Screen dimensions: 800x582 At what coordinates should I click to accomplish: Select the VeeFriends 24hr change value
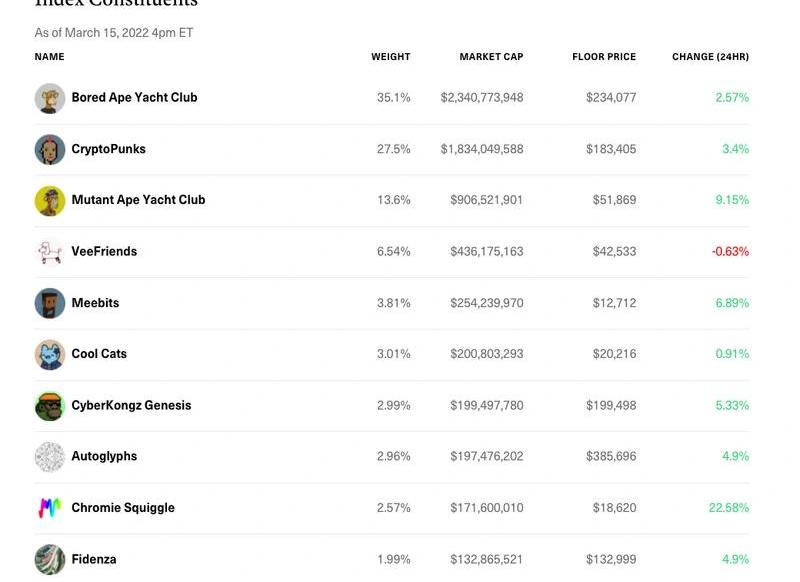tap(730, 252)
